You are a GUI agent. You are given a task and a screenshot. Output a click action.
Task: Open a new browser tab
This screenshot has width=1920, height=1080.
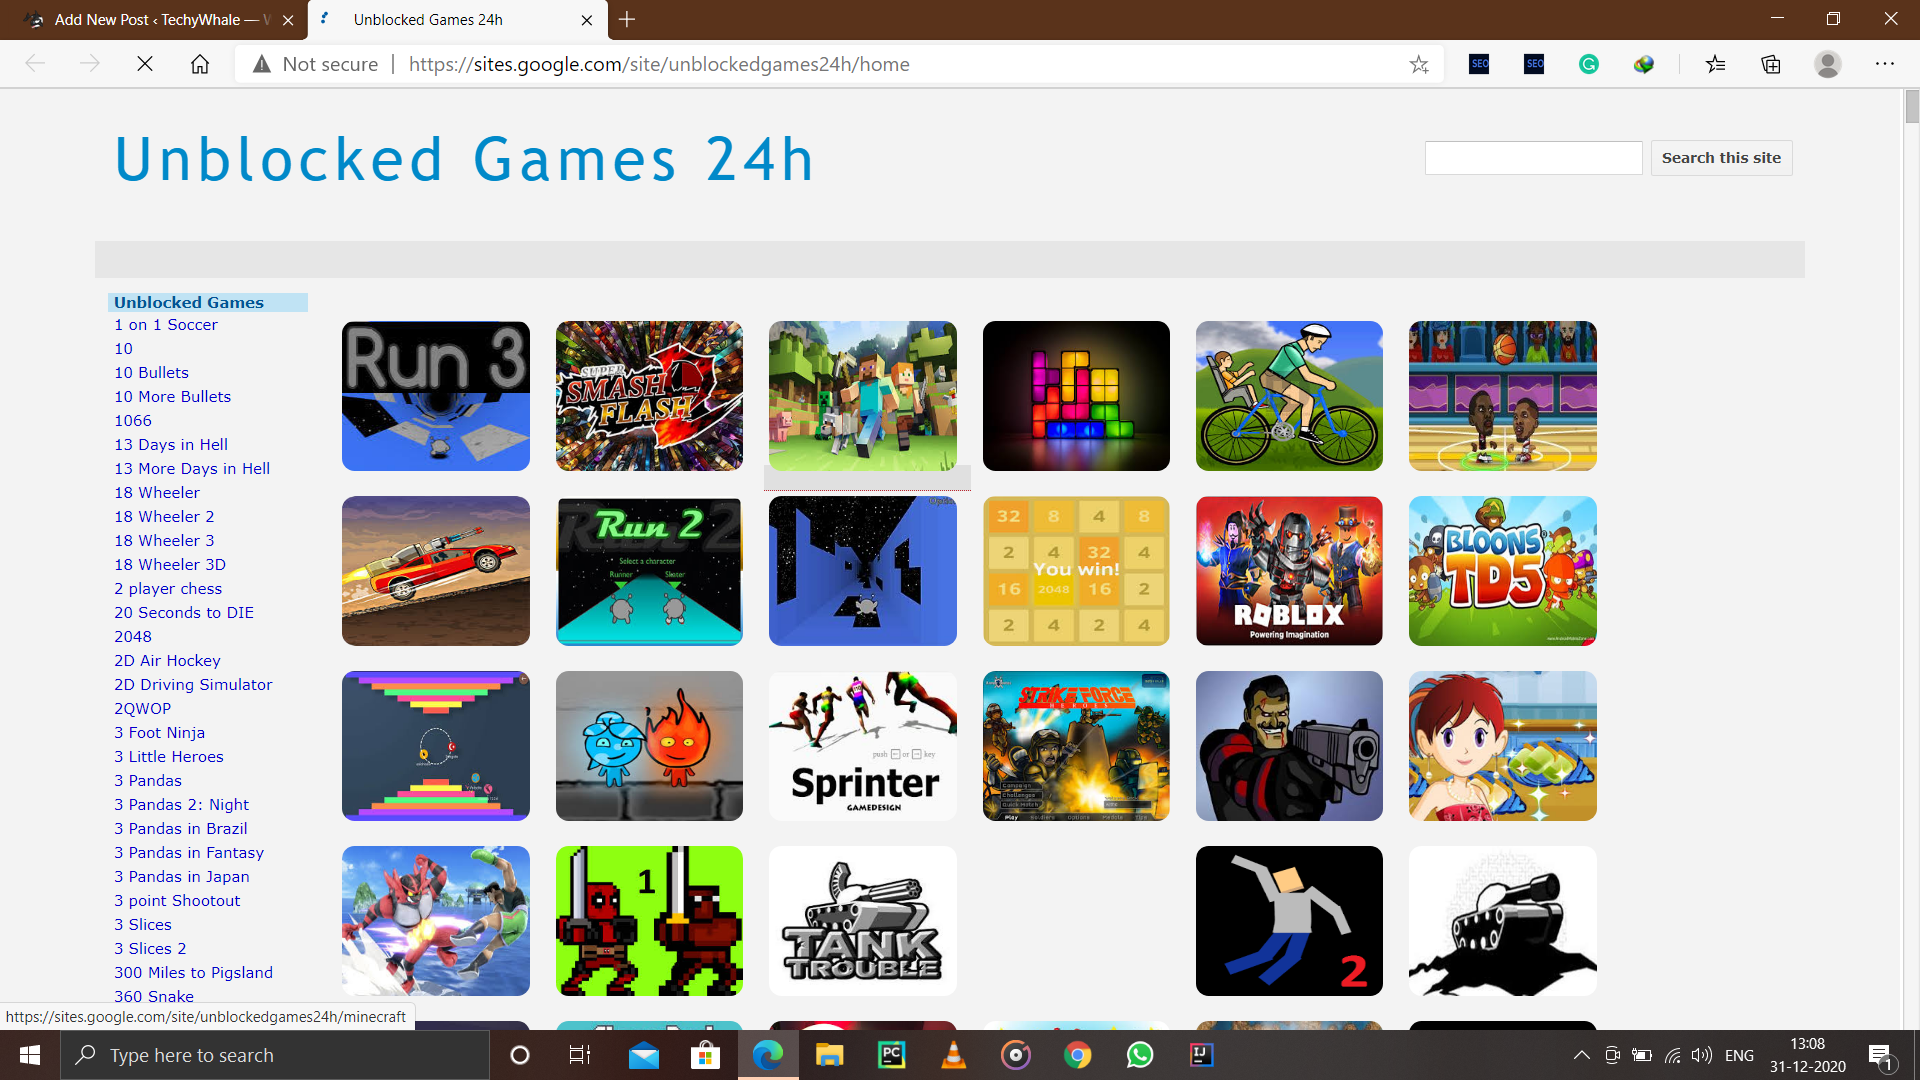point(627,19)
